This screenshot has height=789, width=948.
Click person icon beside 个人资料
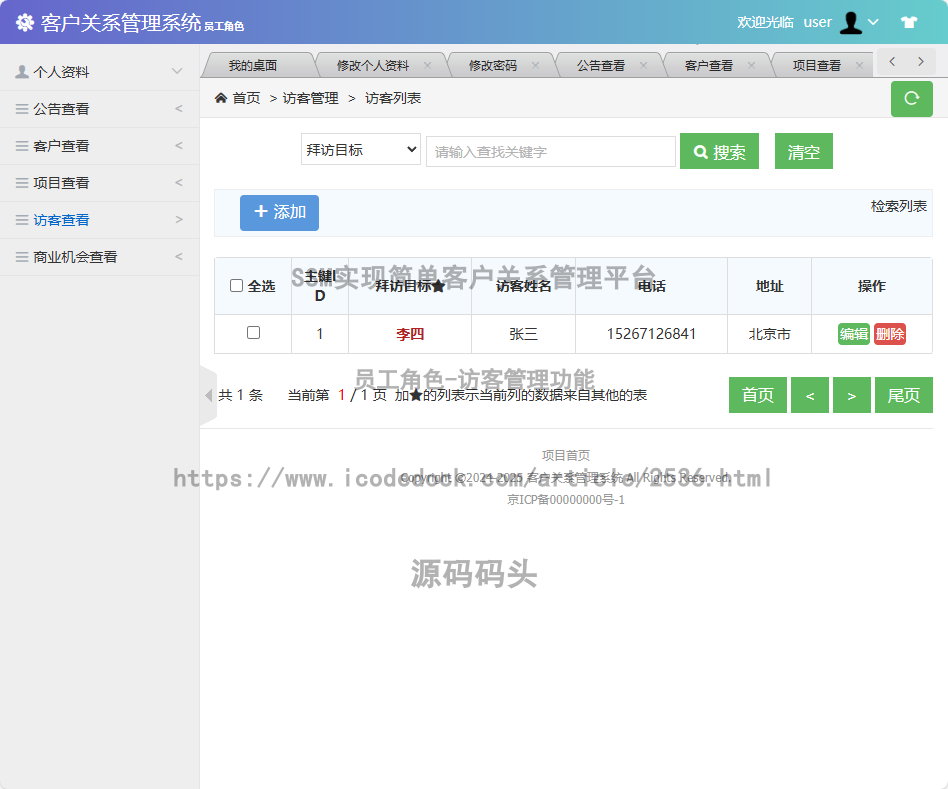pos(22,71)
